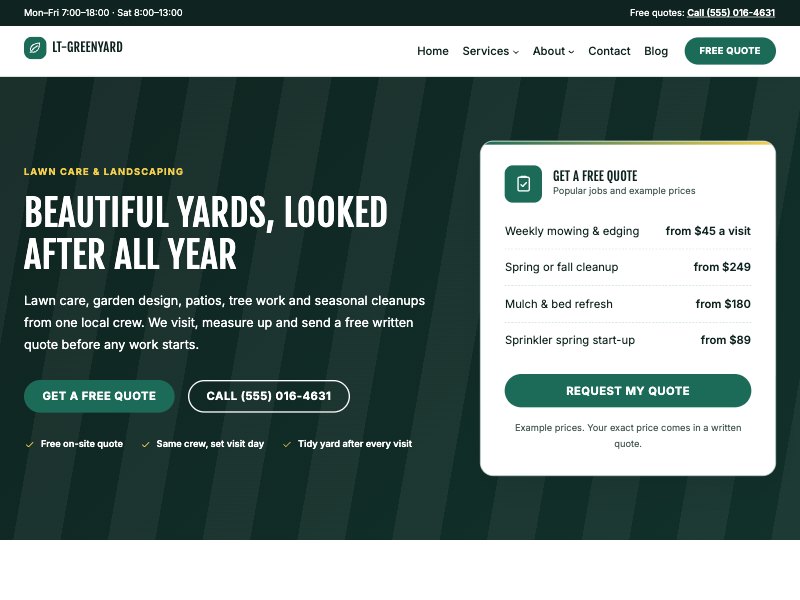Open the Contact page
The height and width of the screenshot is (600, 800).
[x=609, y=51]
